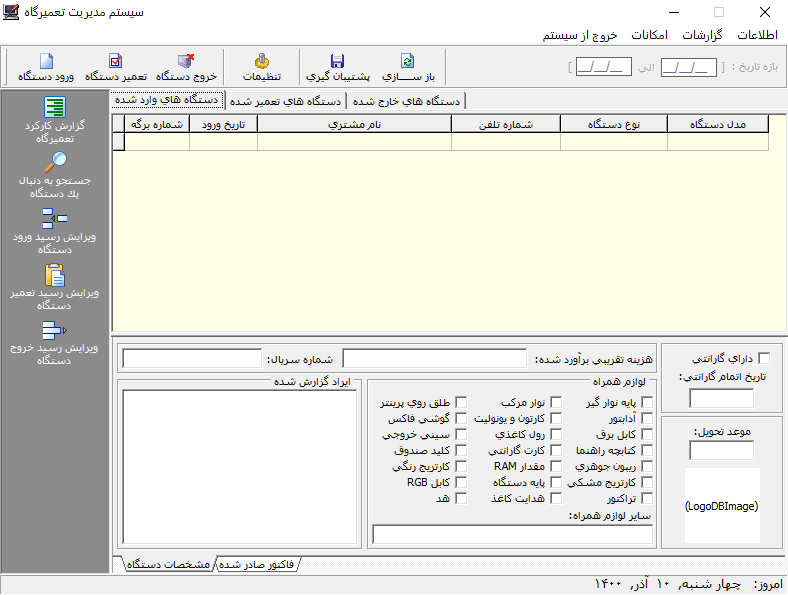788x595 pixels.
Task: Tick the کارت گارانتی checkbox
Action: (555, 451)
